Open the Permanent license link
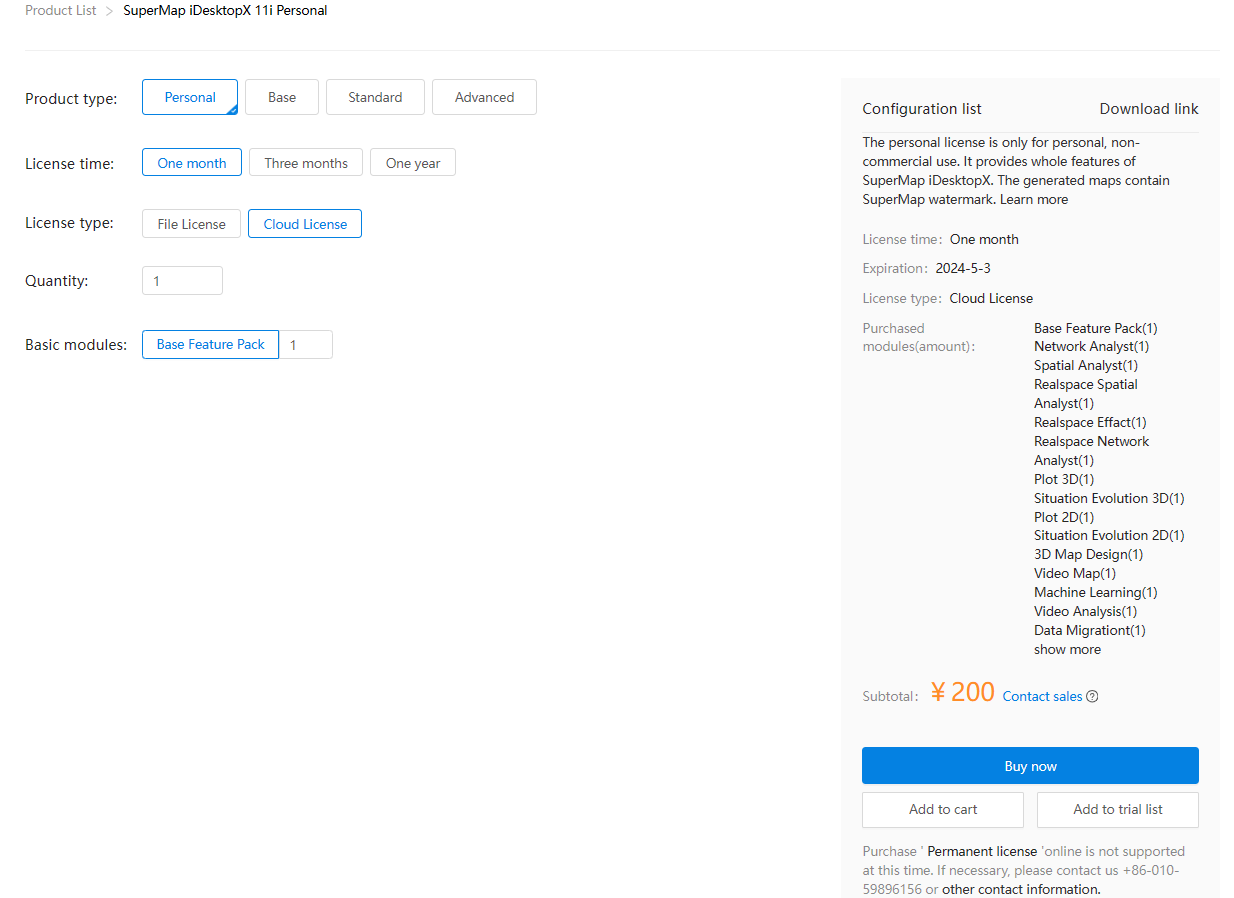The height and width of the screenshot is (898, 1234). pyautogui.click(x=982, y=851)
